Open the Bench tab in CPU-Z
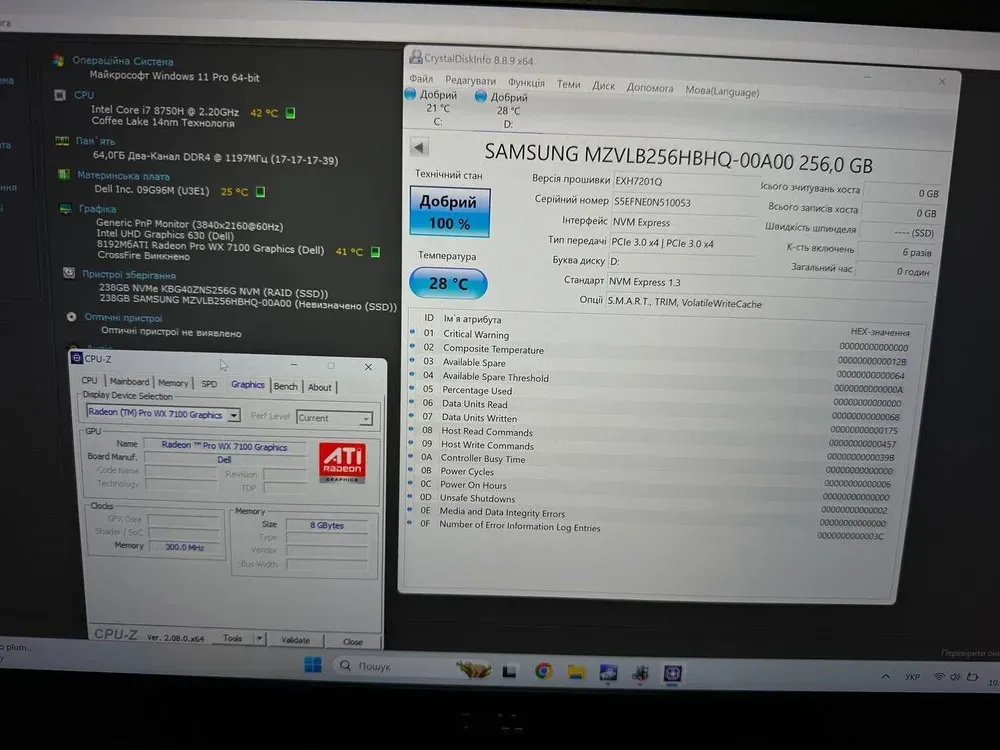Viewport: 1000px width, 750px height. 286,386
